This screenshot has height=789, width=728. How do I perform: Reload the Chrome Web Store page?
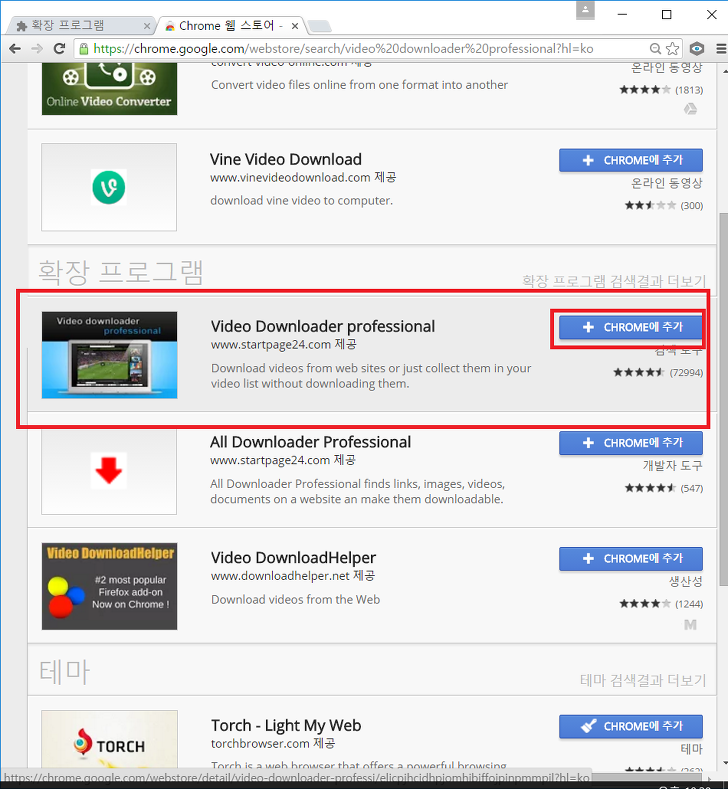pyautogui.click(x=59, y=49)
